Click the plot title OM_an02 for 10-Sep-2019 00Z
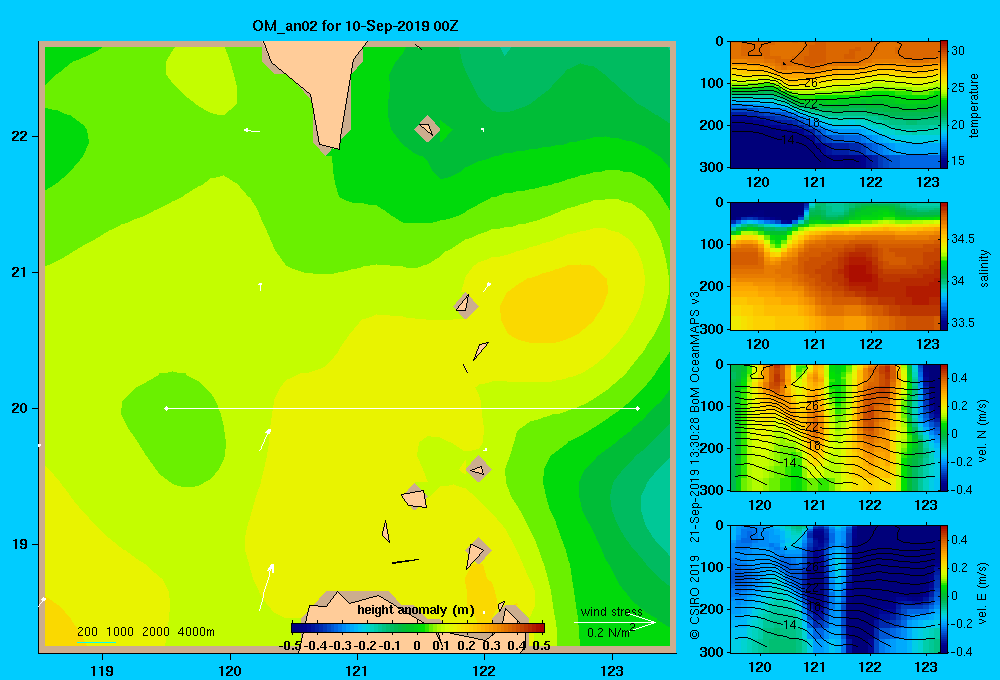 355,26
